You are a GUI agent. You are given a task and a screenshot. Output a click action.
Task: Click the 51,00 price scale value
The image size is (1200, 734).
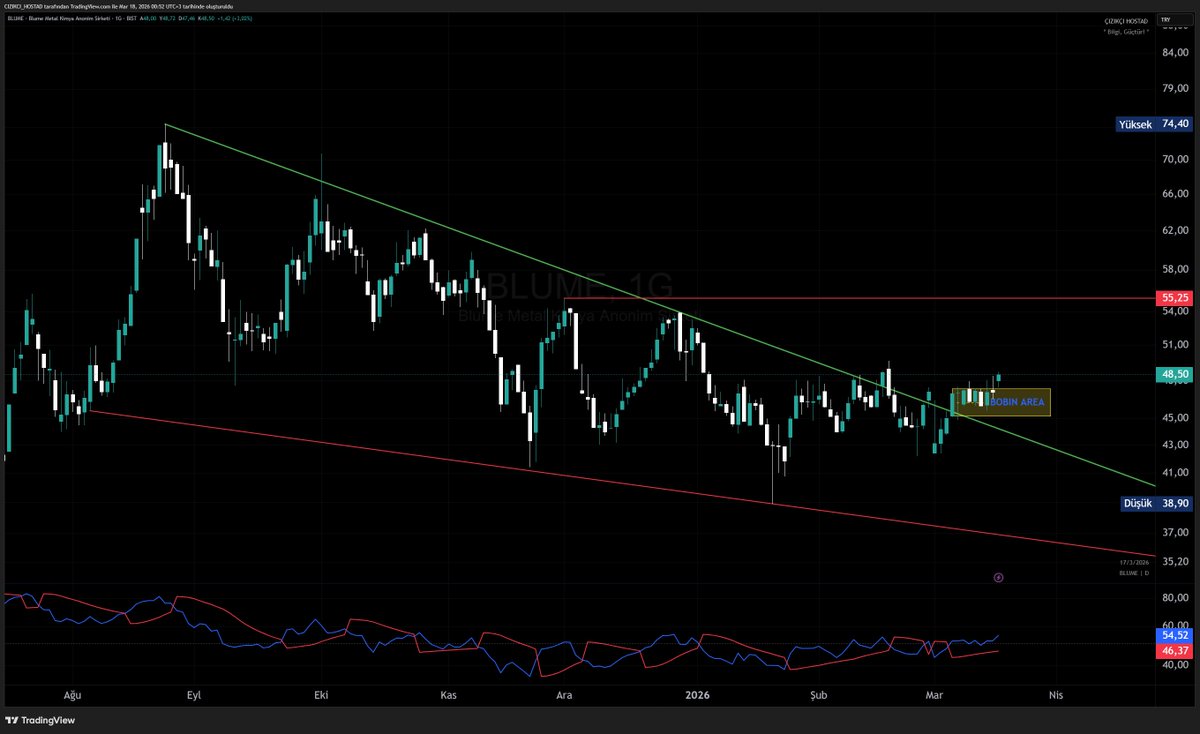pos(1174,345)
